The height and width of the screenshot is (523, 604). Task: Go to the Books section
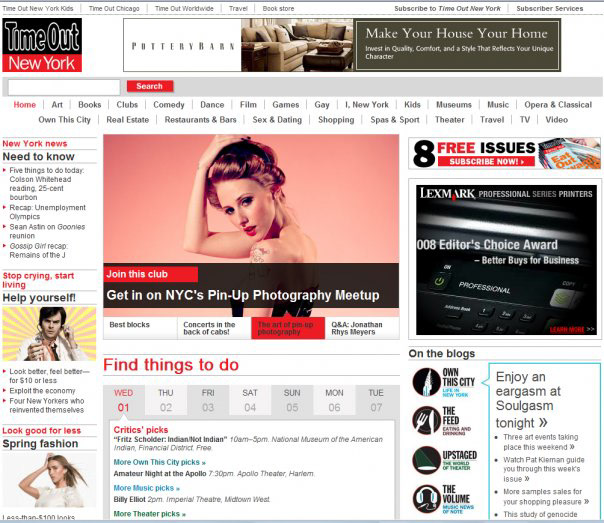coord(90,105)
